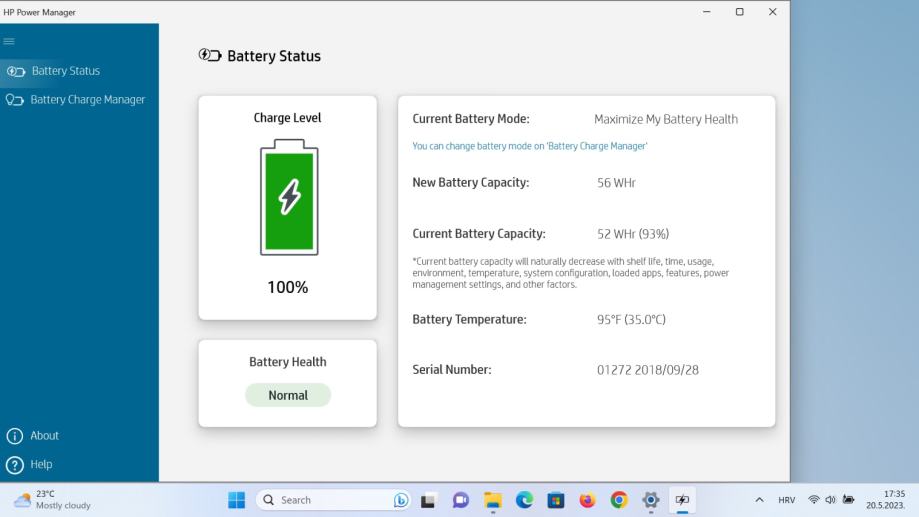Launch Microsoft Edge from taskbar
The image size is (919, 517).
(525, 500)
